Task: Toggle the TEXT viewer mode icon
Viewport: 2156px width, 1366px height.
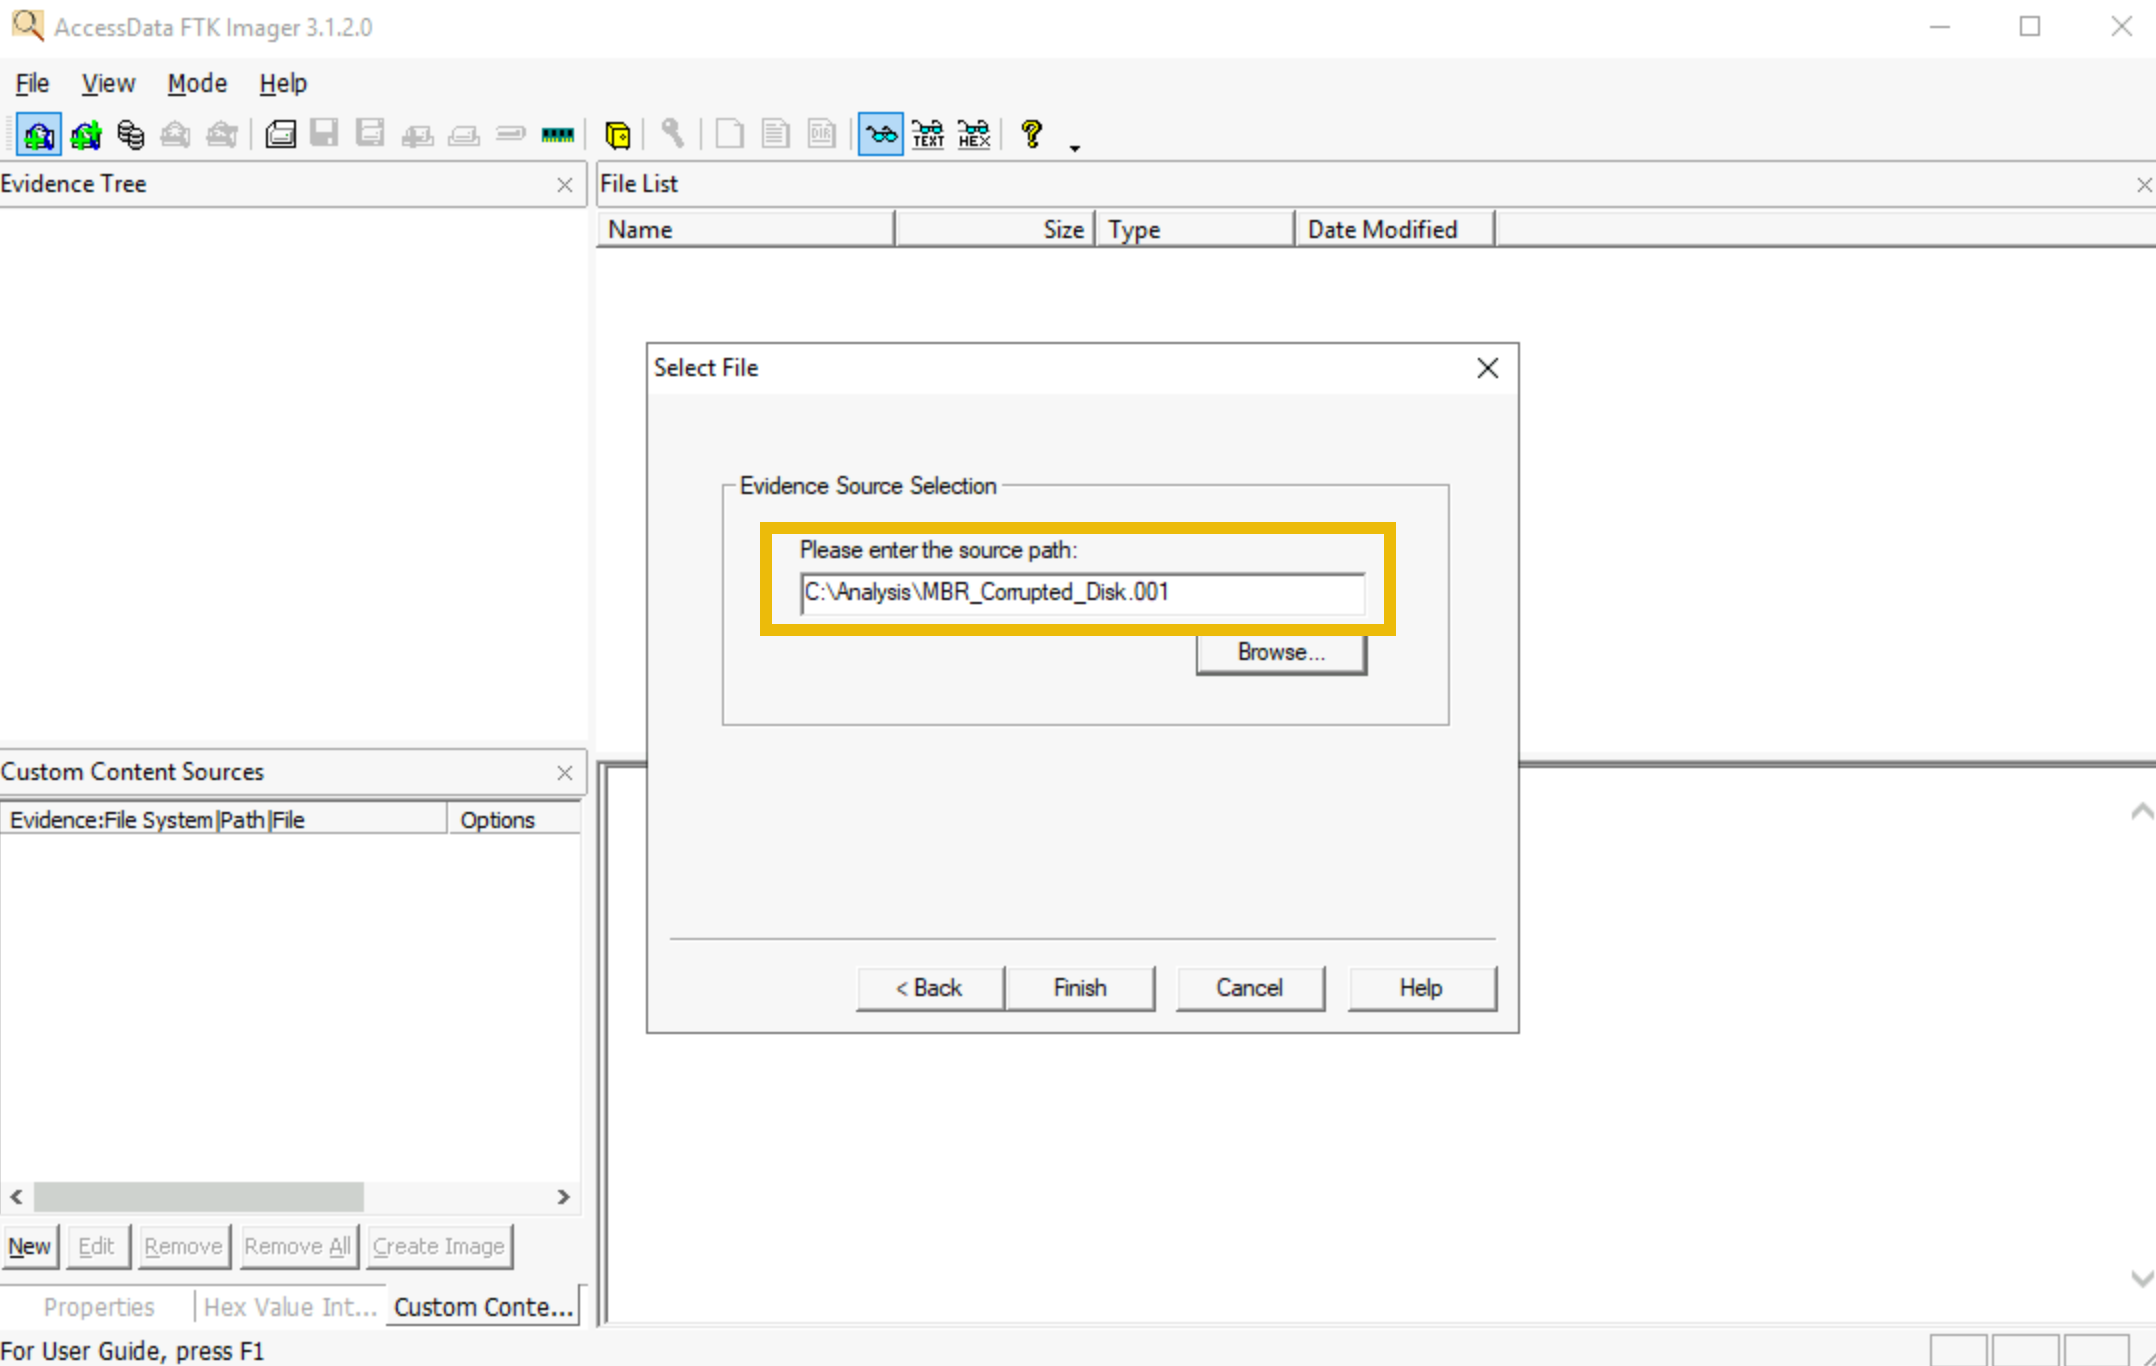Action: [x=928, y=134]
